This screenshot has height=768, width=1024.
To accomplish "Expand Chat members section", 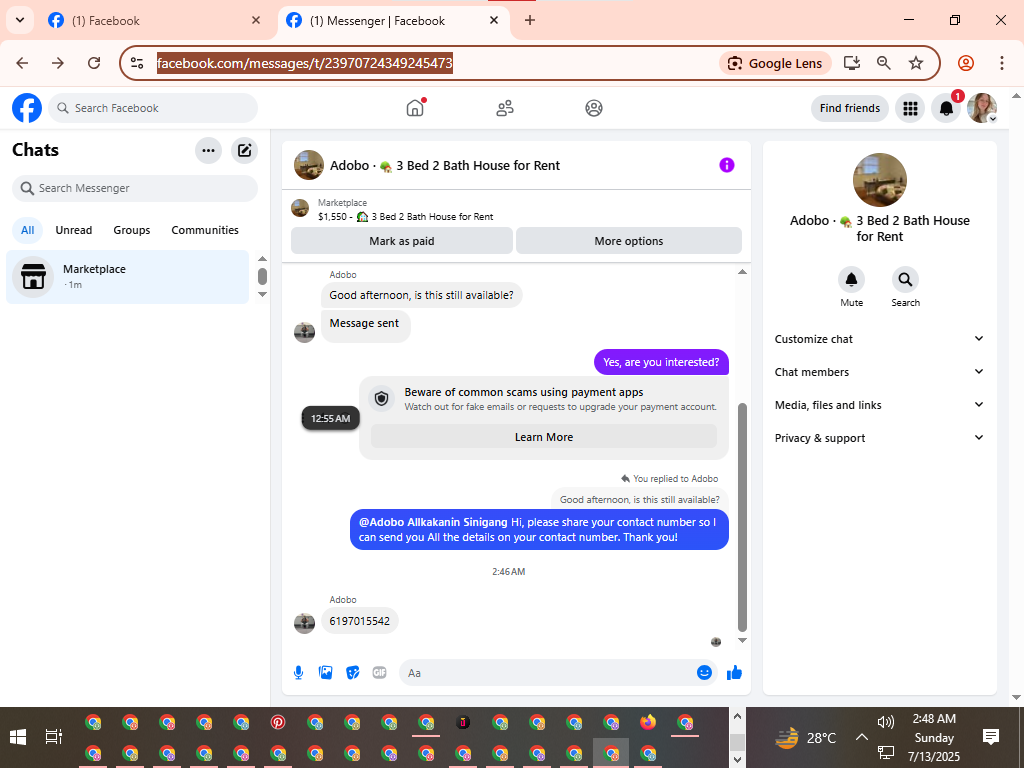I will [x=879, y=372].
